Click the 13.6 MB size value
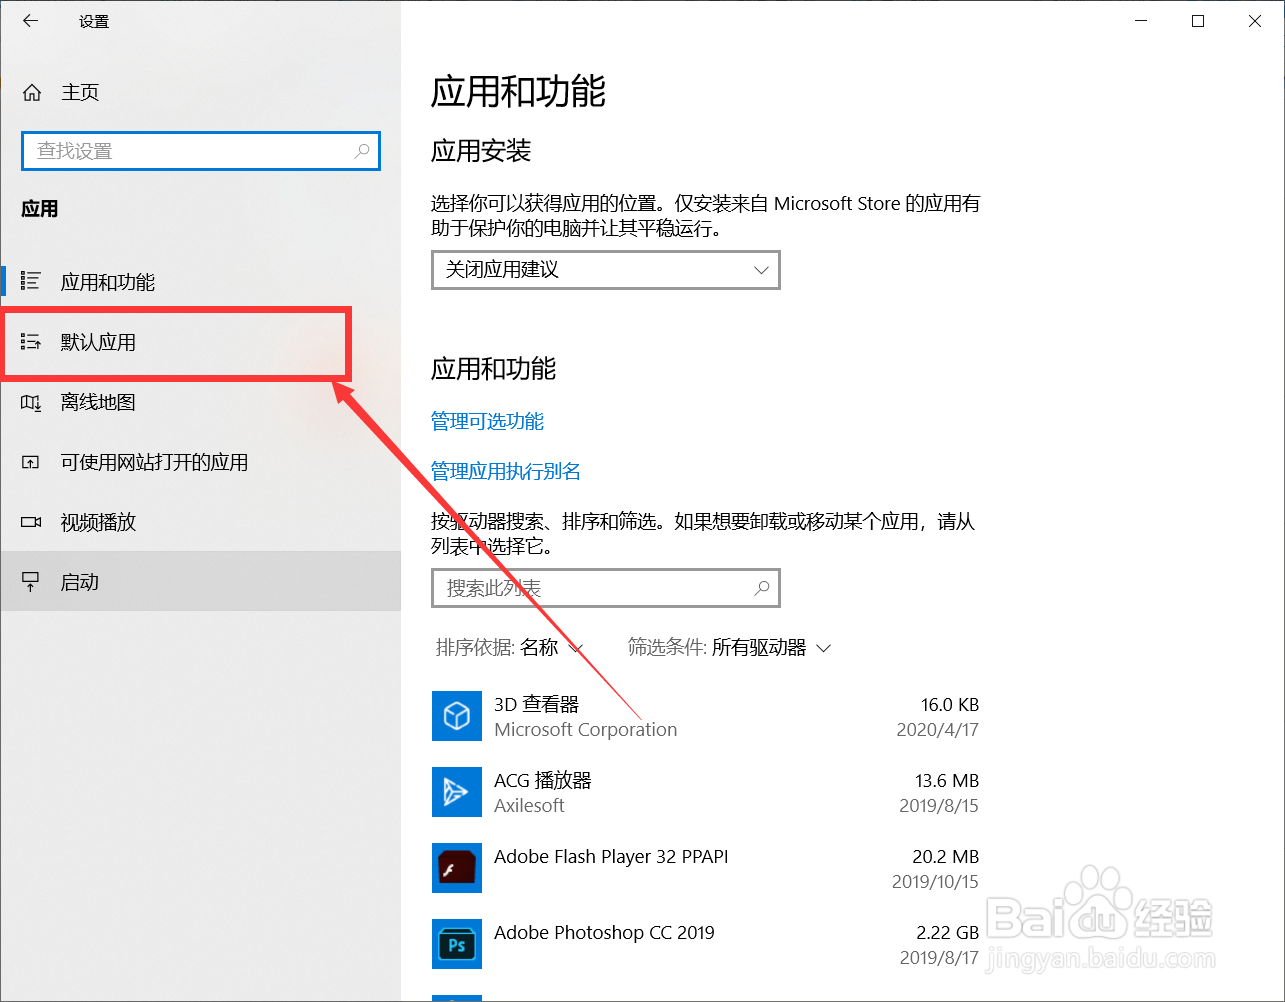 point(947,781)
